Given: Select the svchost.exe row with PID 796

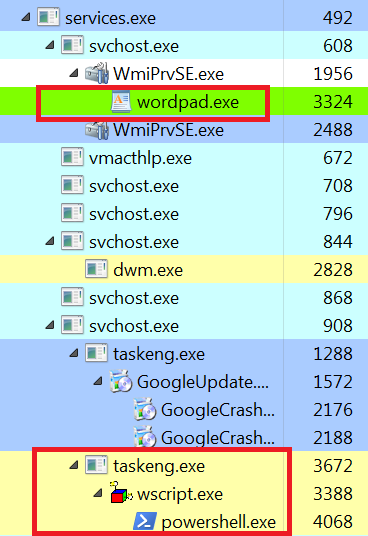Looking at the screenshot, I should pyautogui.click(x=184, y=214).
